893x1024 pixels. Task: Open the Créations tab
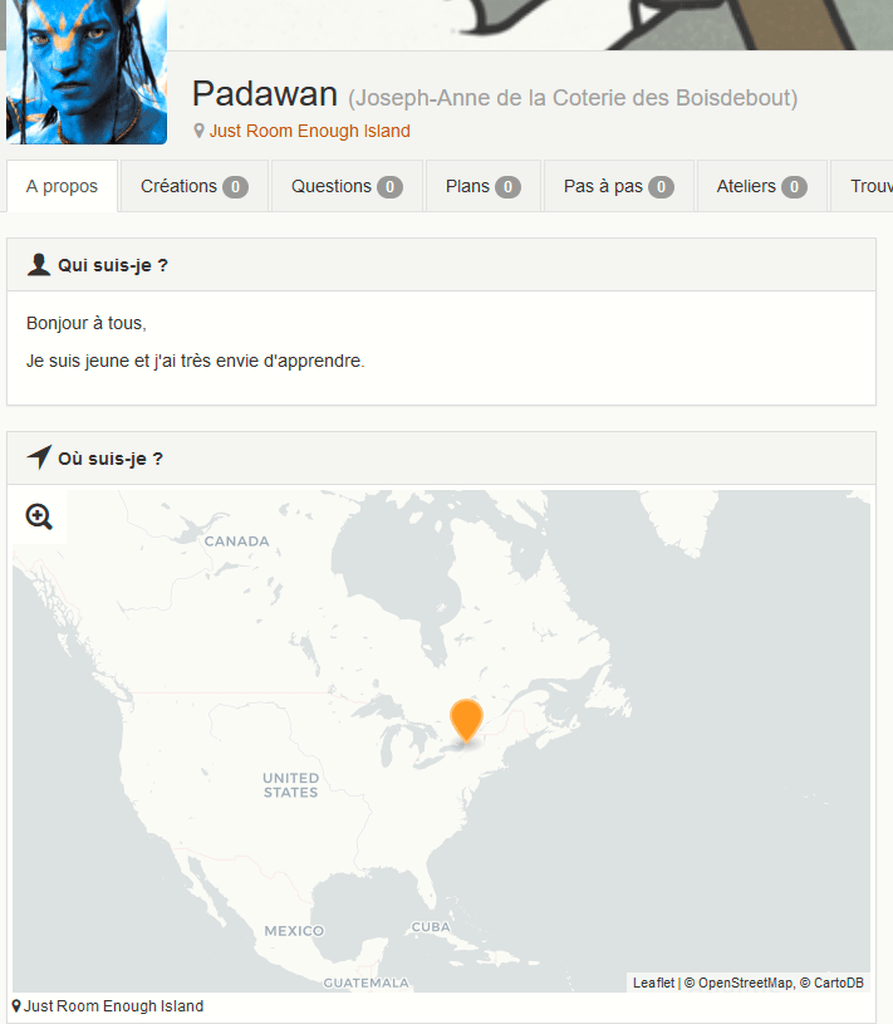[194, 186]
